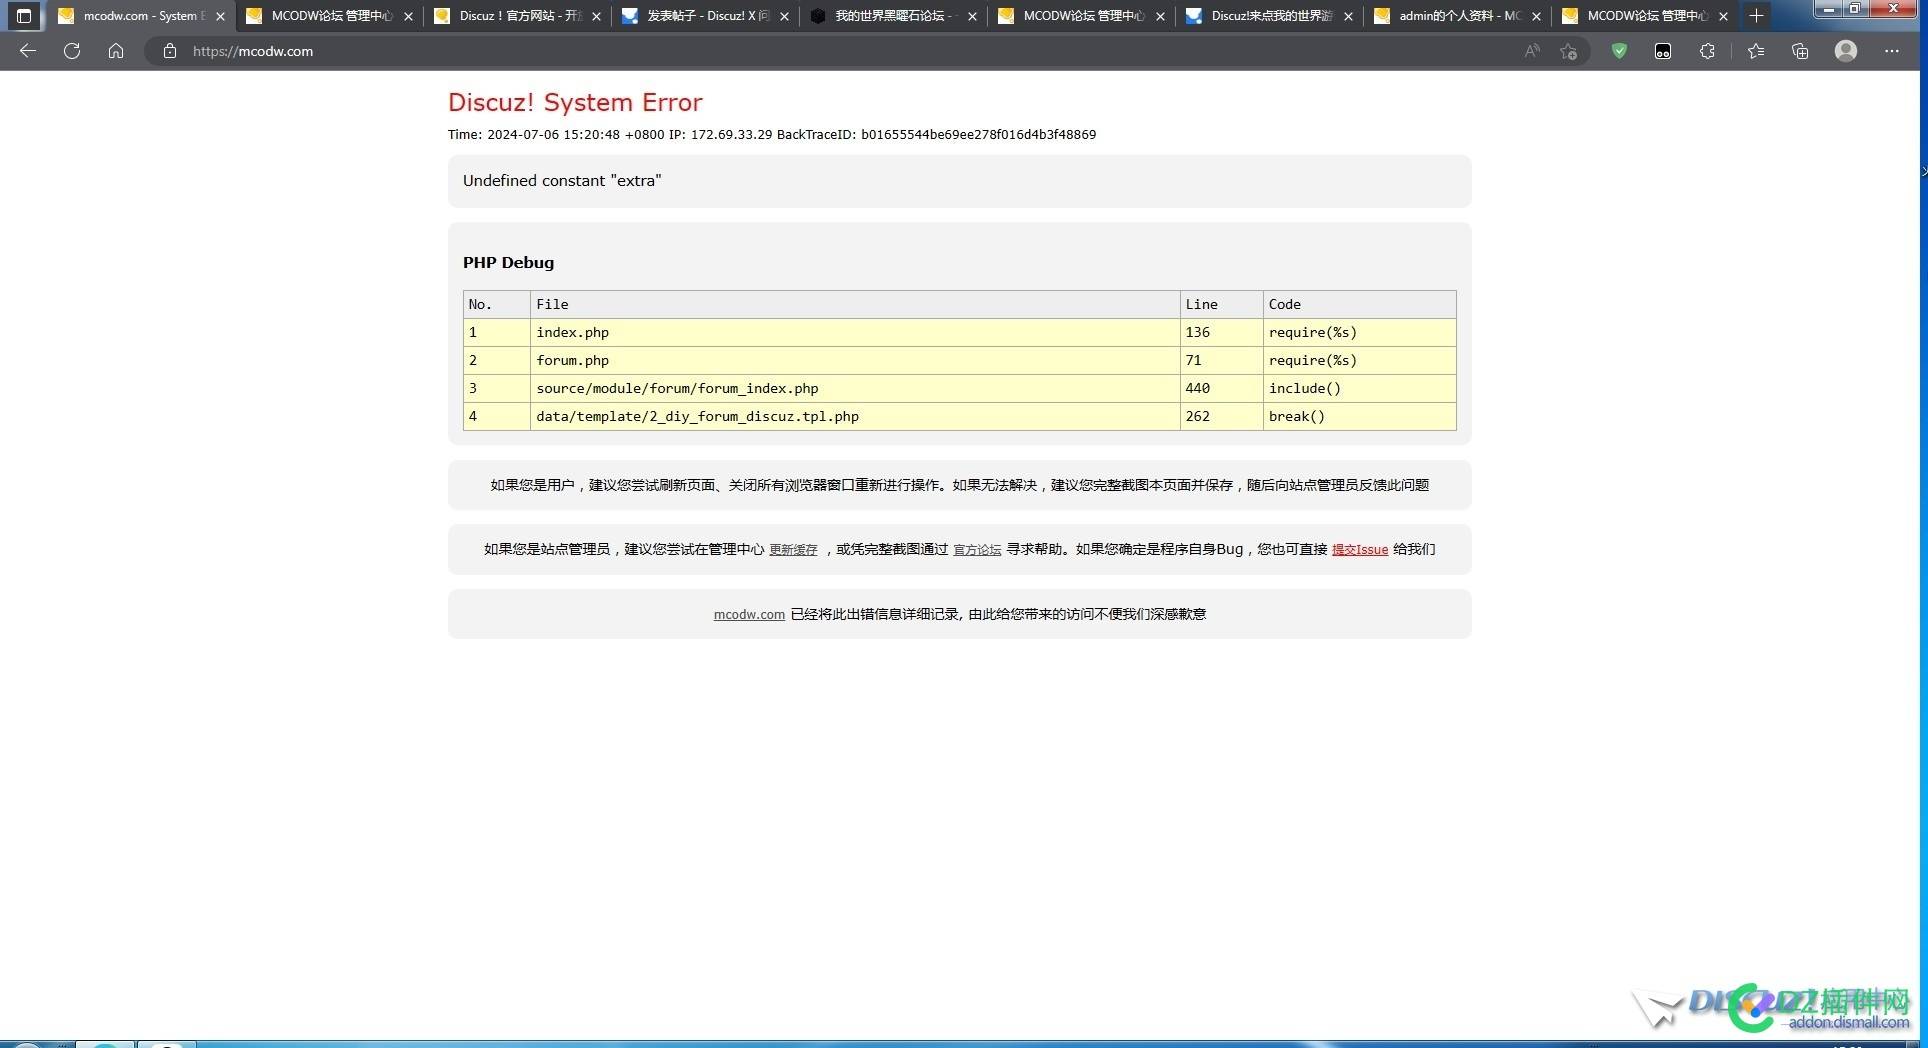Click the File column header

[x=855, y=305]
